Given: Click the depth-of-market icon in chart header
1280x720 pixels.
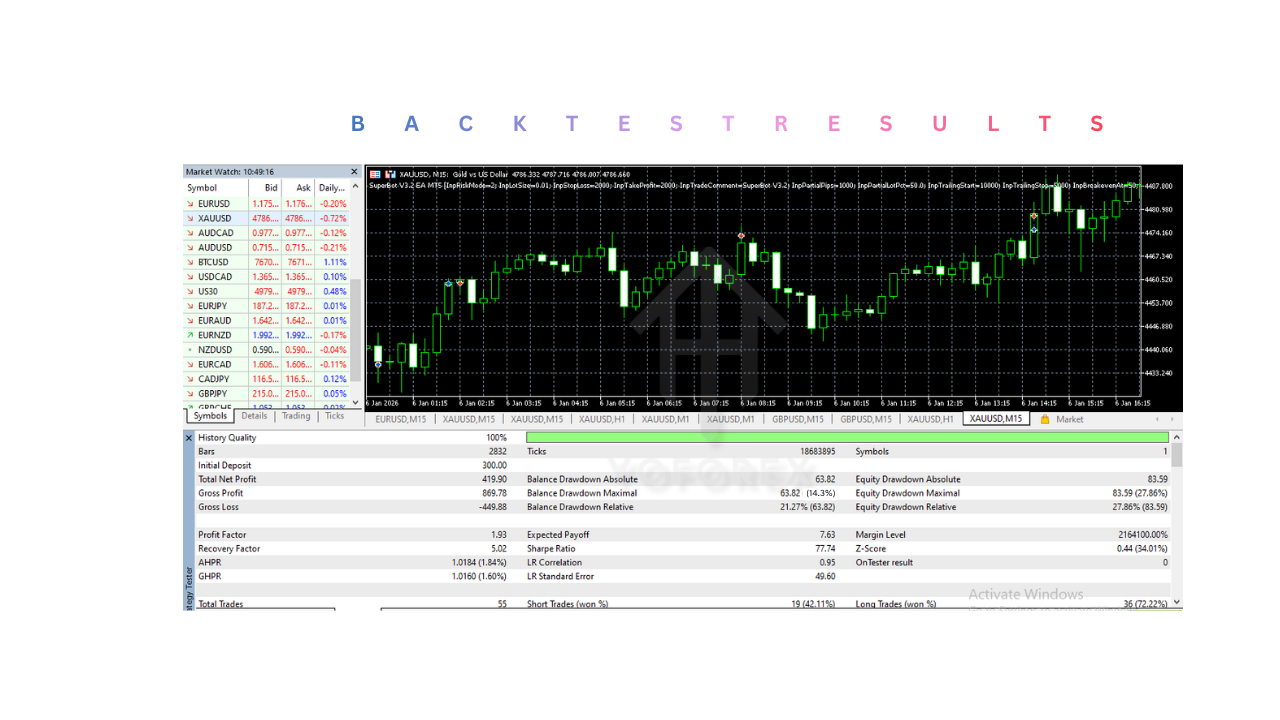Looking at the screenshot, I should 375,174.
